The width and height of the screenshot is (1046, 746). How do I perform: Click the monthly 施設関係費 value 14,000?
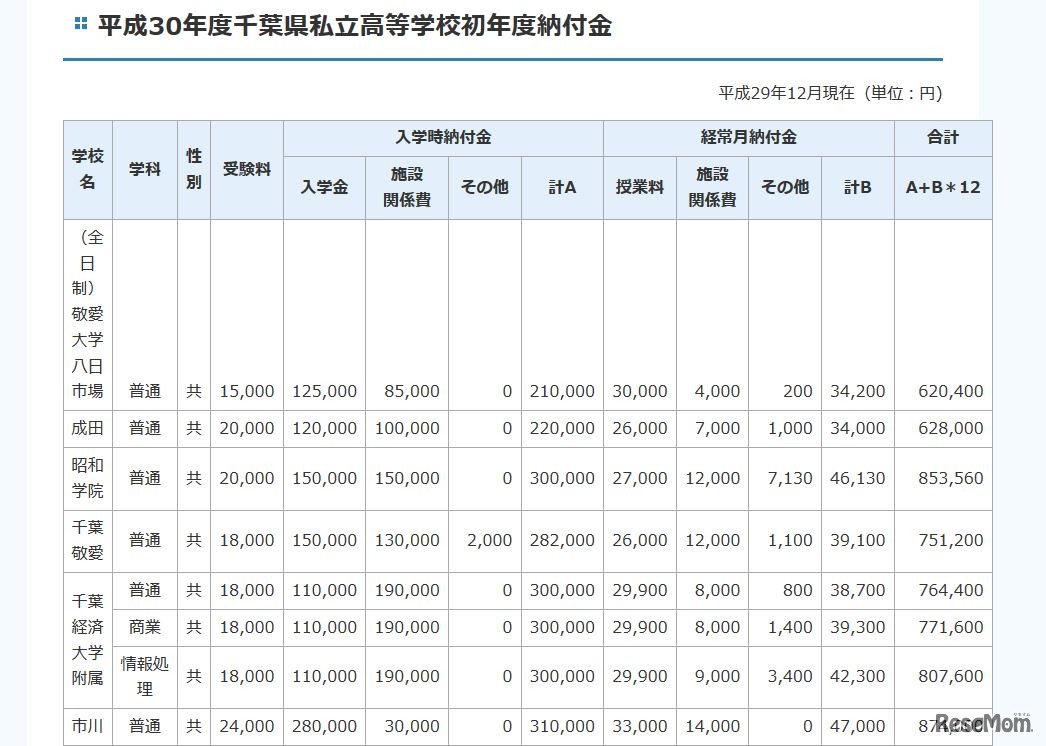point(712,726)
